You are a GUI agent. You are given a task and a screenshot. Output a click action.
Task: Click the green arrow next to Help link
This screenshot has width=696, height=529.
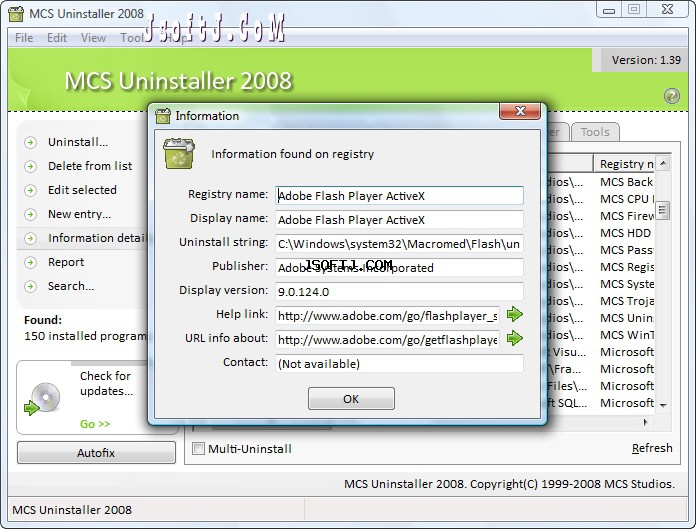click(514, 314)
